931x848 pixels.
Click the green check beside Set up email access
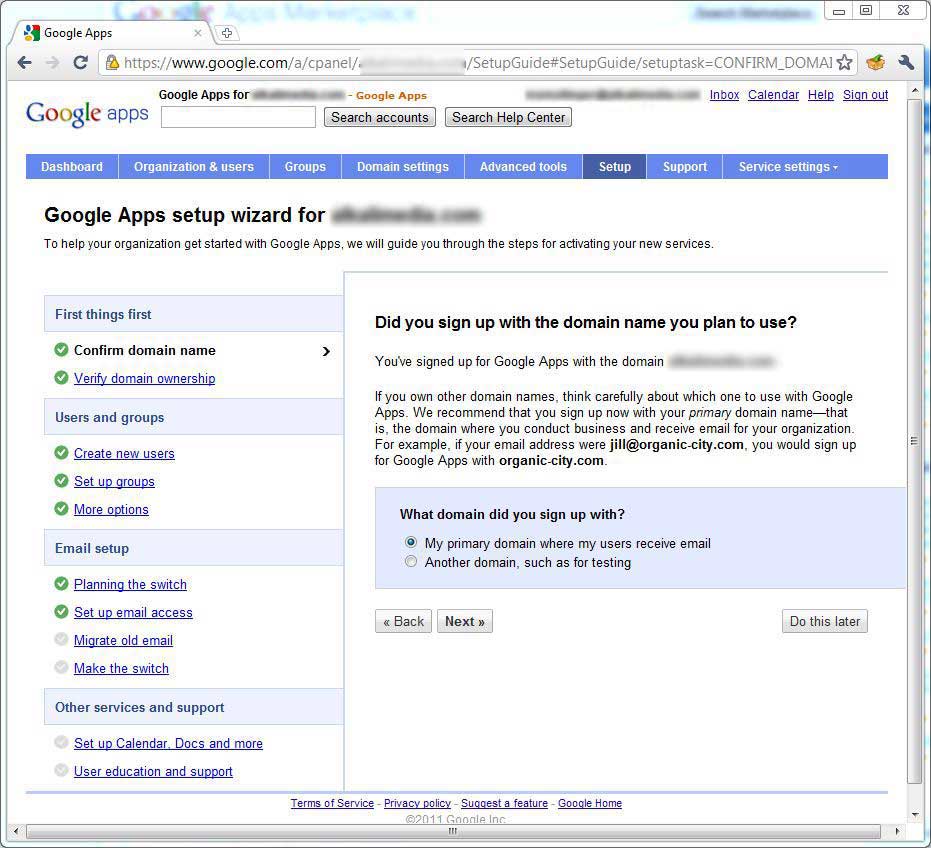pyautogui.click(x=61, y=612)
